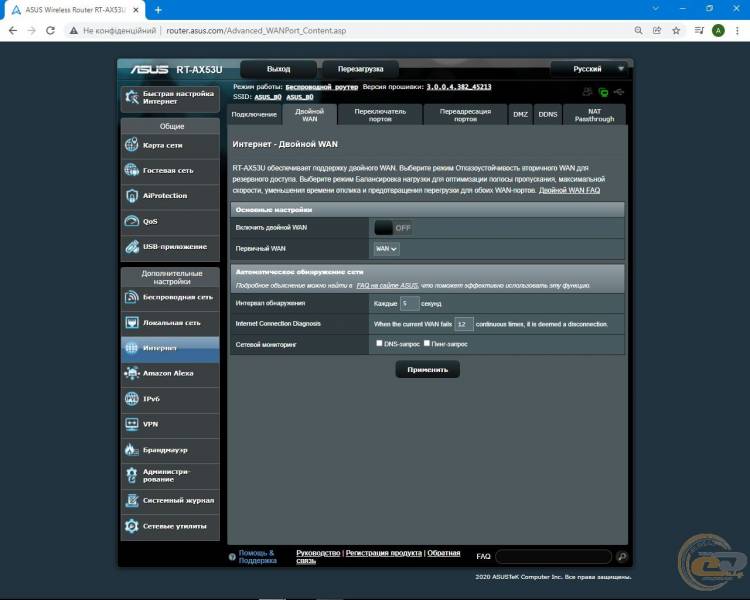Click the AiProtection shield icon

[132, 196]
